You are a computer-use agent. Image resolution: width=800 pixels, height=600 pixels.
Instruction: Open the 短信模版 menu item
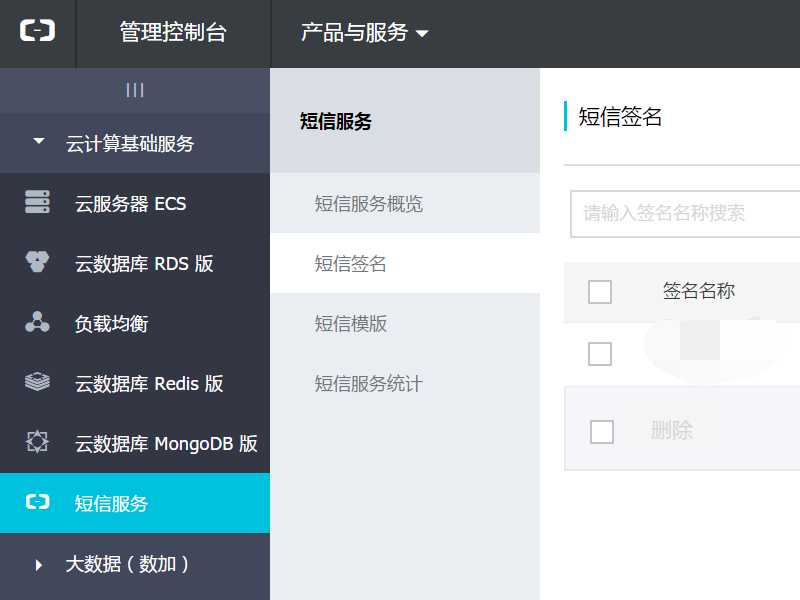[351, 324]
